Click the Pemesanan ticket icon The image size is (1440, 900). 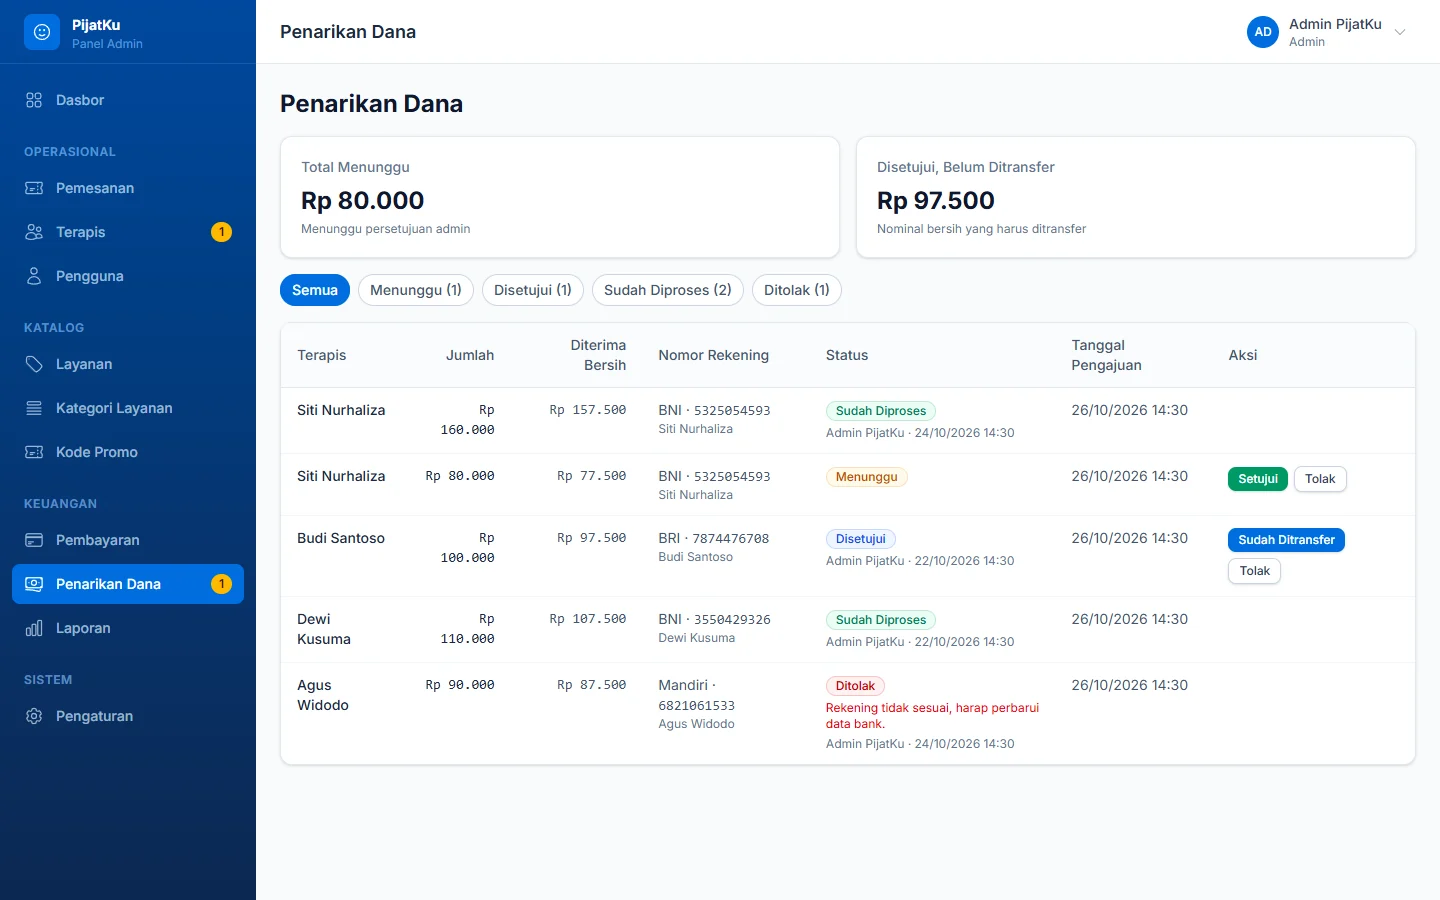coord(34,188)
